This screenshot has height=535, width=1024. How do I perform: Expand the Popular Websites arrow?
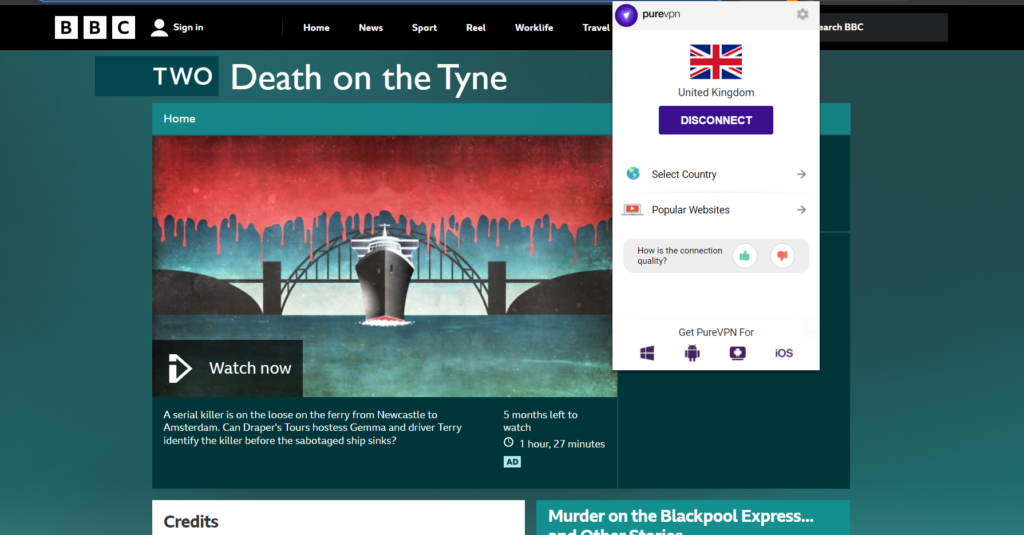tap(801, 210)
